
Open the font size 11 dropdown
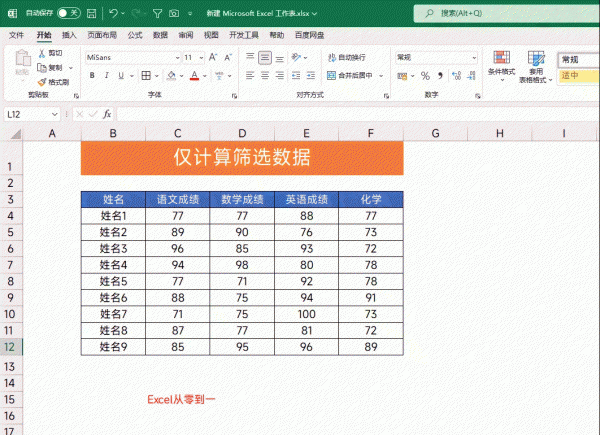coord(201,58)
